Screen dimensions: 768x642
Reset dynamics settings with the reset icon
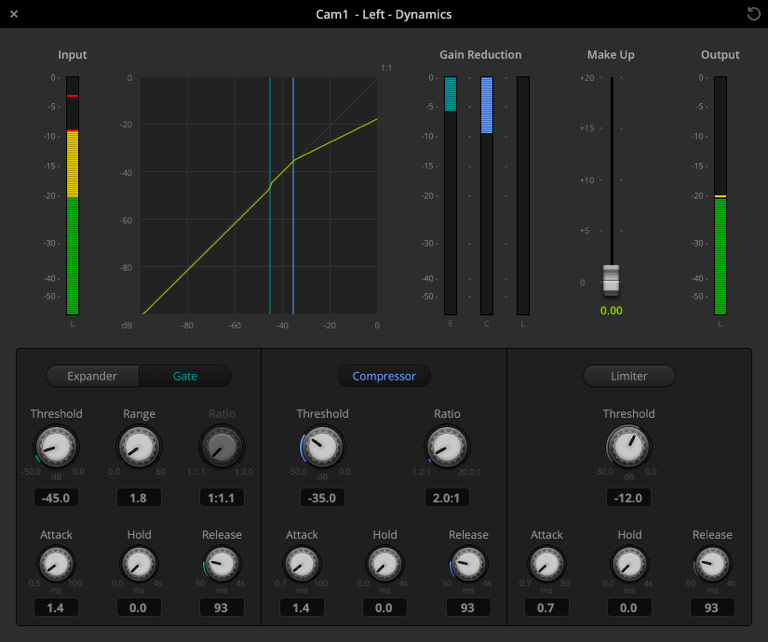753,14
